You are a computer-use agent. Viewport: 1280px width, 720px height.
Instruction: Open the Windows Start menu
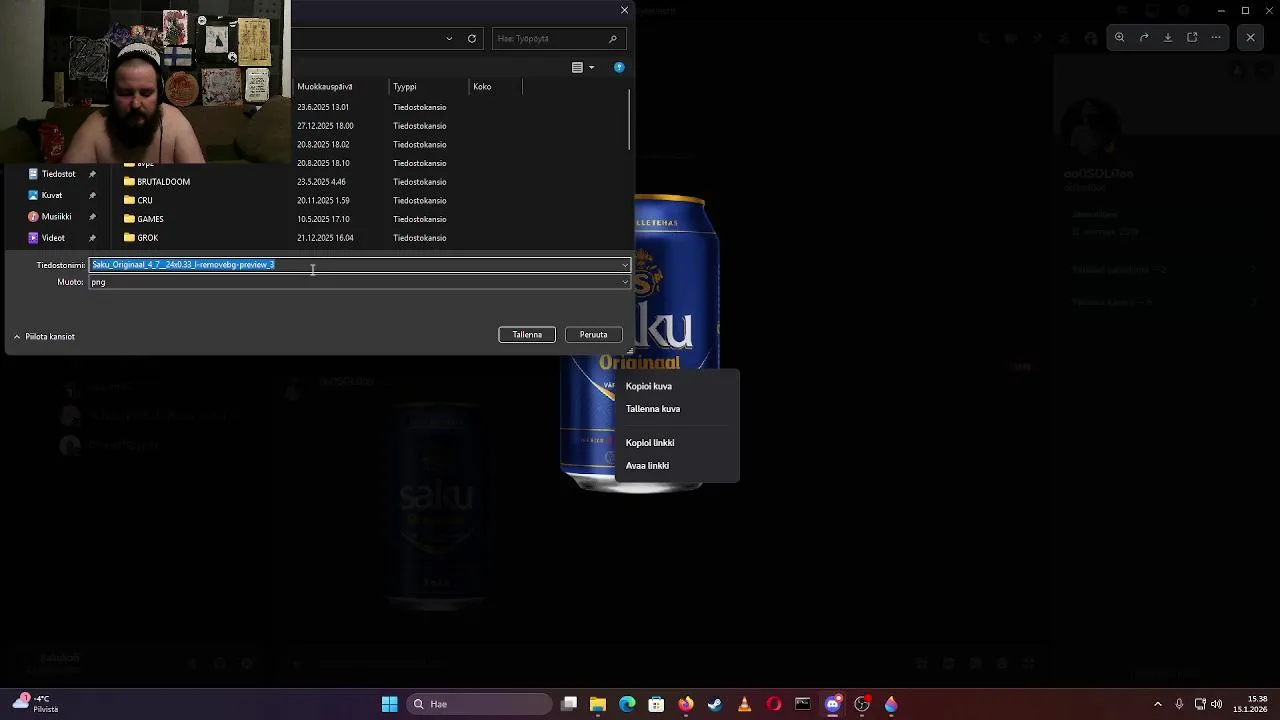(x=389, y=704)
